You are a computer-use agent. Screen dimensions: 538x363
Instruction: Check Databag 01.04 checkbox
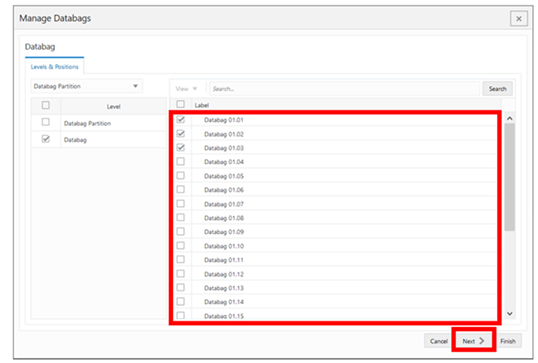[180, 161]
